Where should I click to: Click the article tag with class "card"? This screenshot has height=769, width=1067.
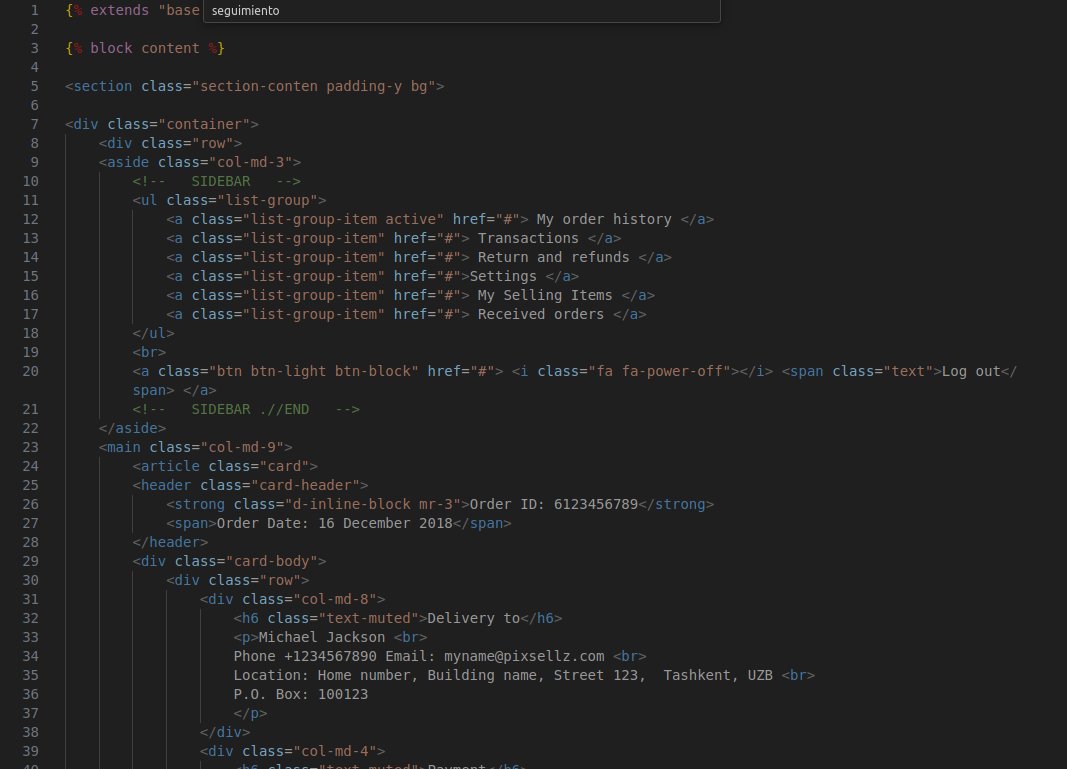tap(225, 466)
